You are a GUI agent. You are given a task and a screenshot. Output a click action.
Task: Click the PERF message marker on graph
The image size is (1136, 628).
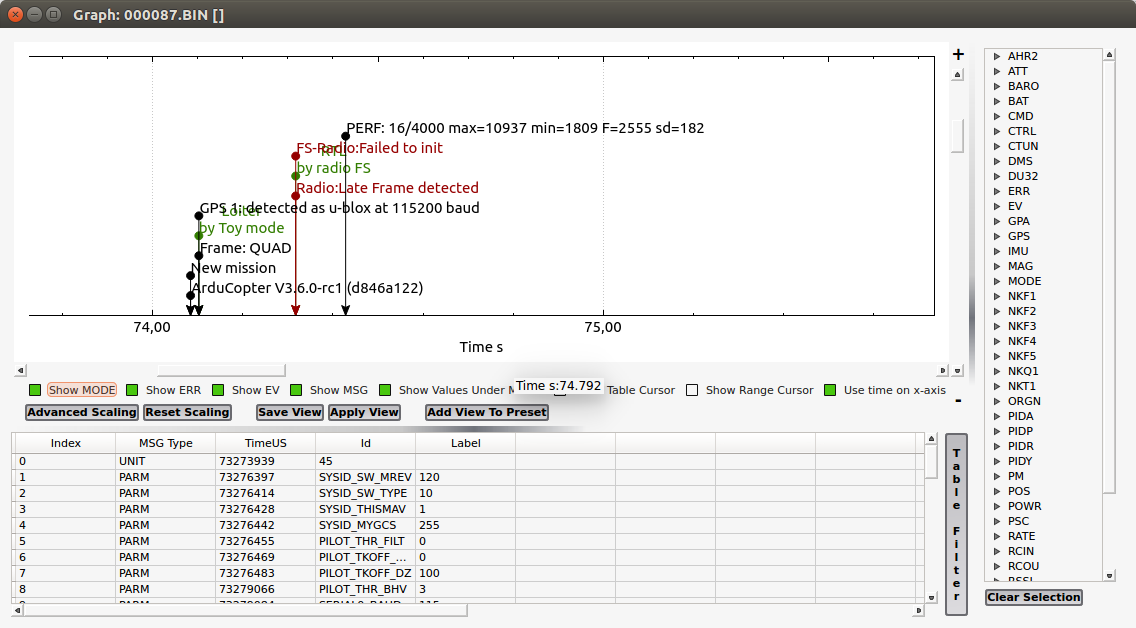coord(346,136)
